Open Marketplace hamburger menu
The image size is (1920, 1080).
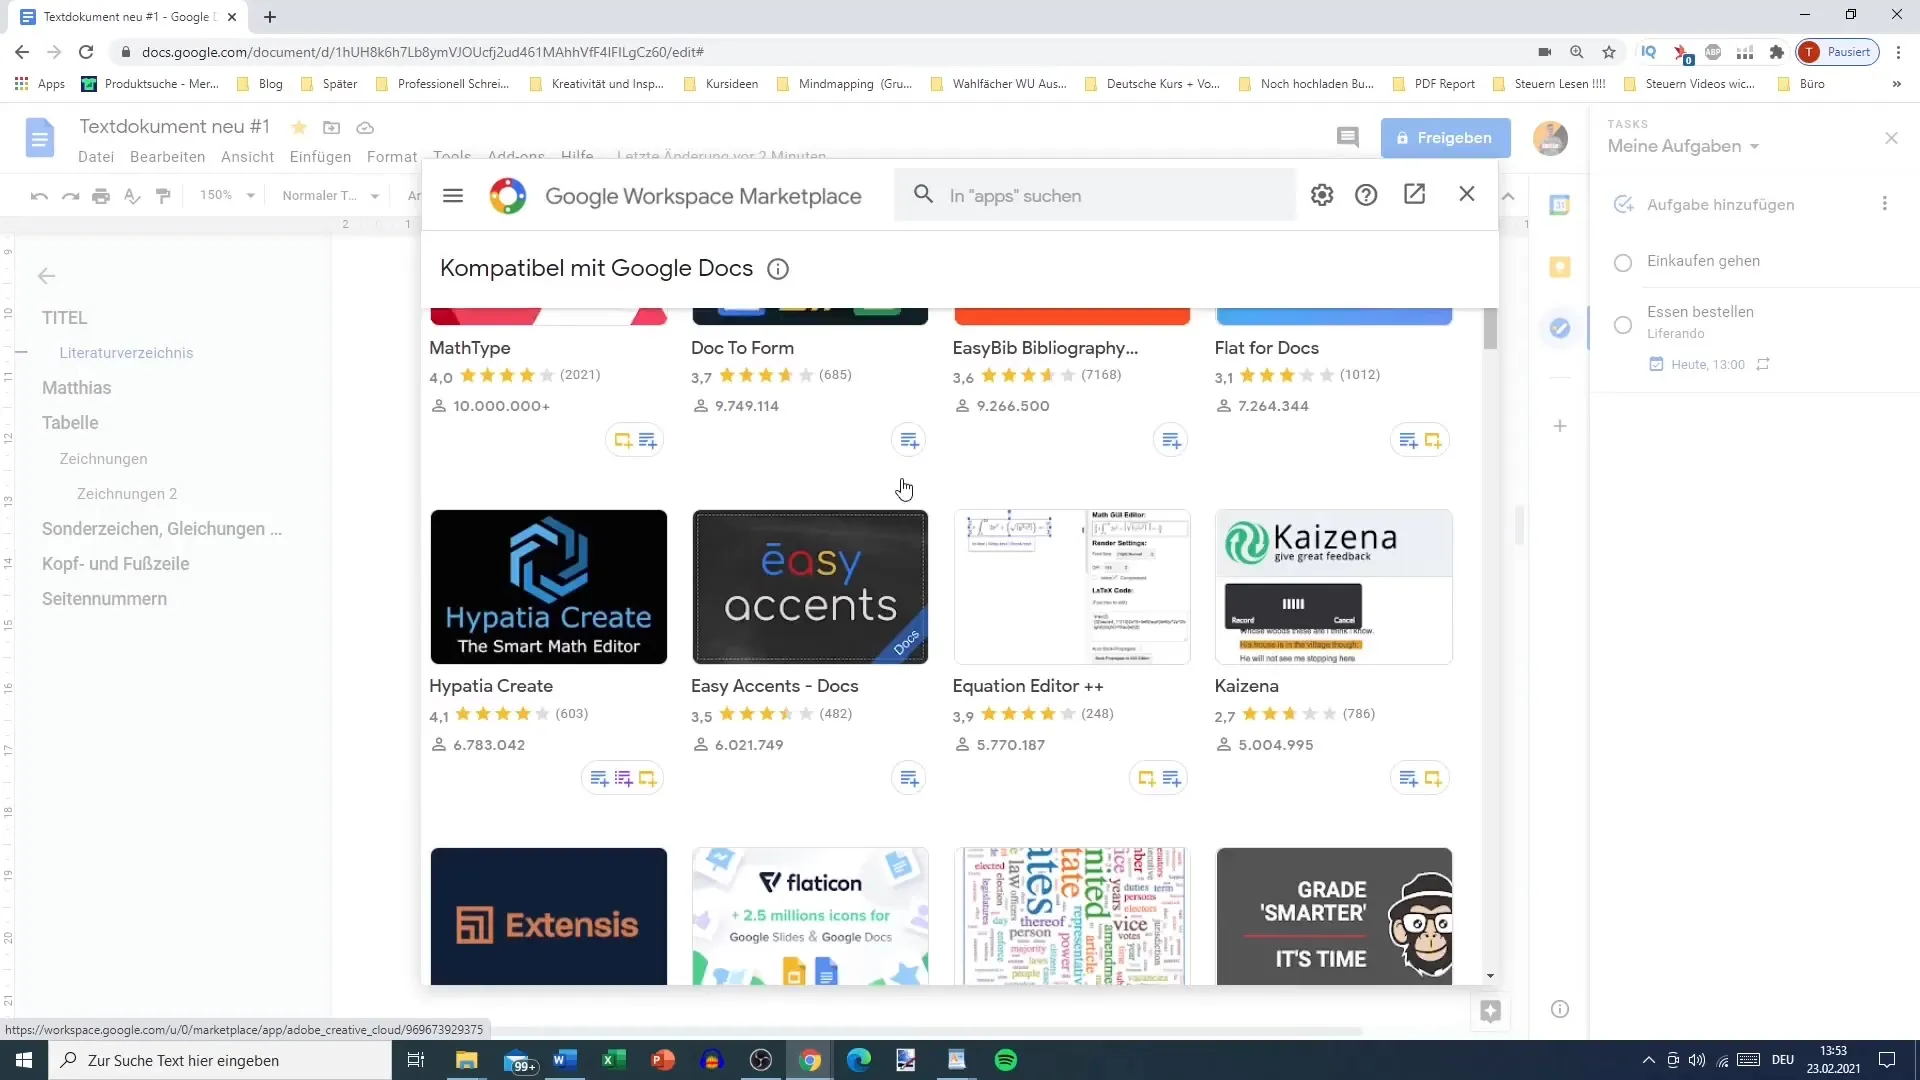(453, 195)
